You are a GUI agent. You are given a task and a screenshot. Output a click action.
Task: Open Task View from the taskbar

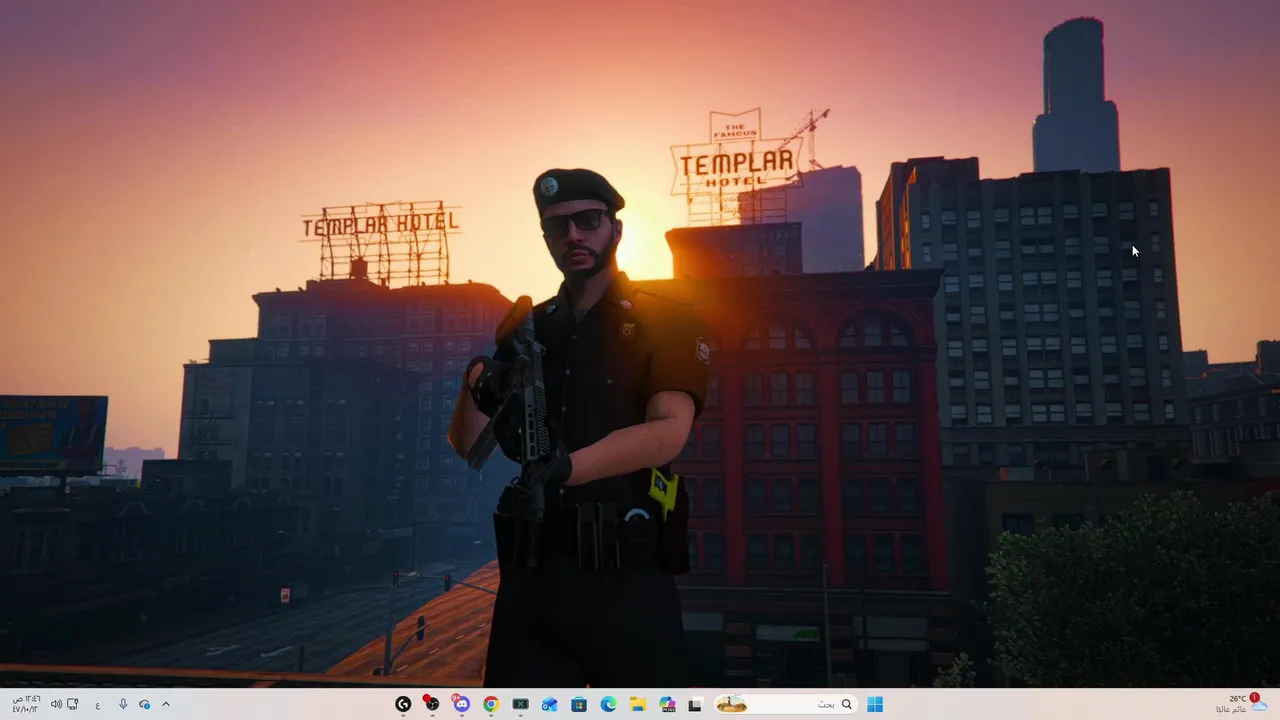click(x=695, y=704)
